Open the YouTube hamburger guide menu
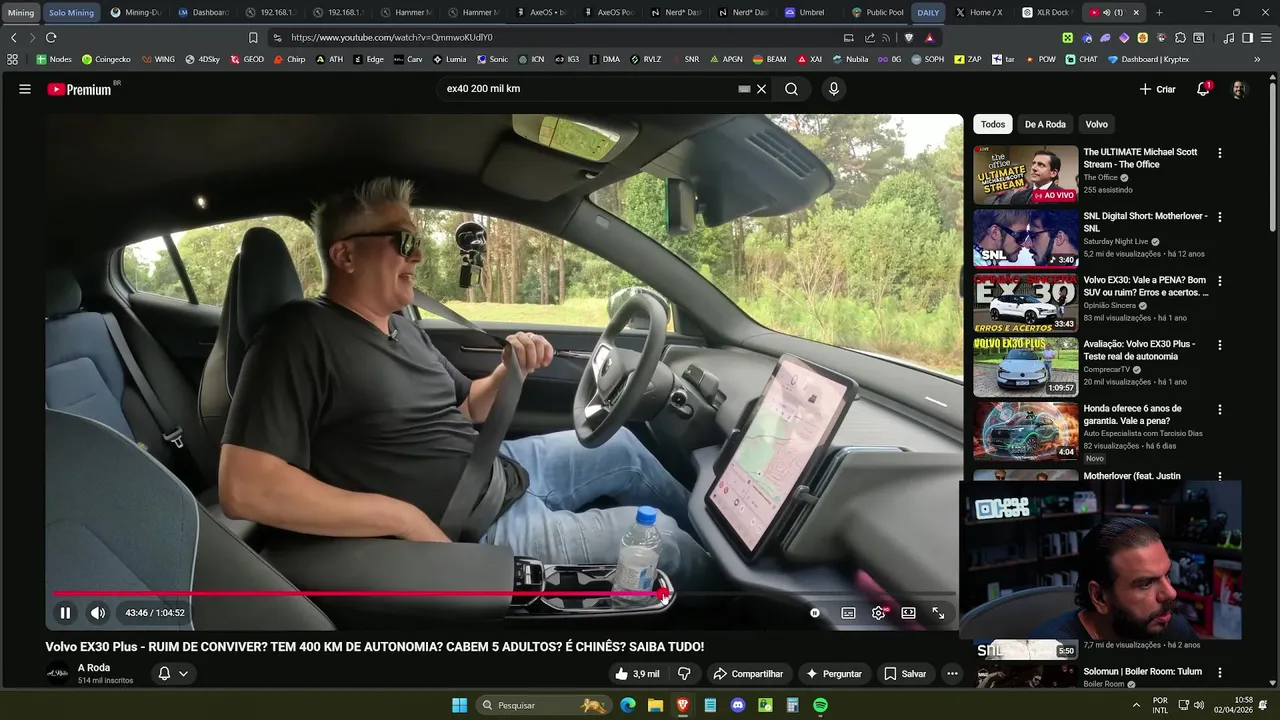The height and width of the screenshot is (720, 1280). (x=25, y=89)
